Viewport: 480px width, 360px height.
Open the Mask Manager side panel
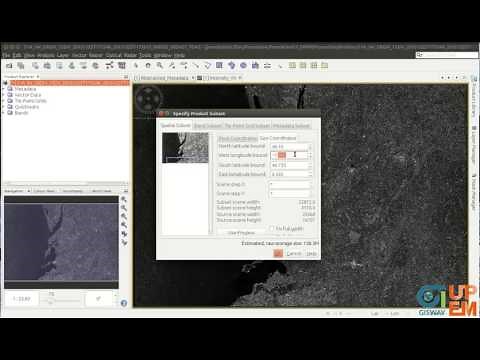click(x=474, y=192)
